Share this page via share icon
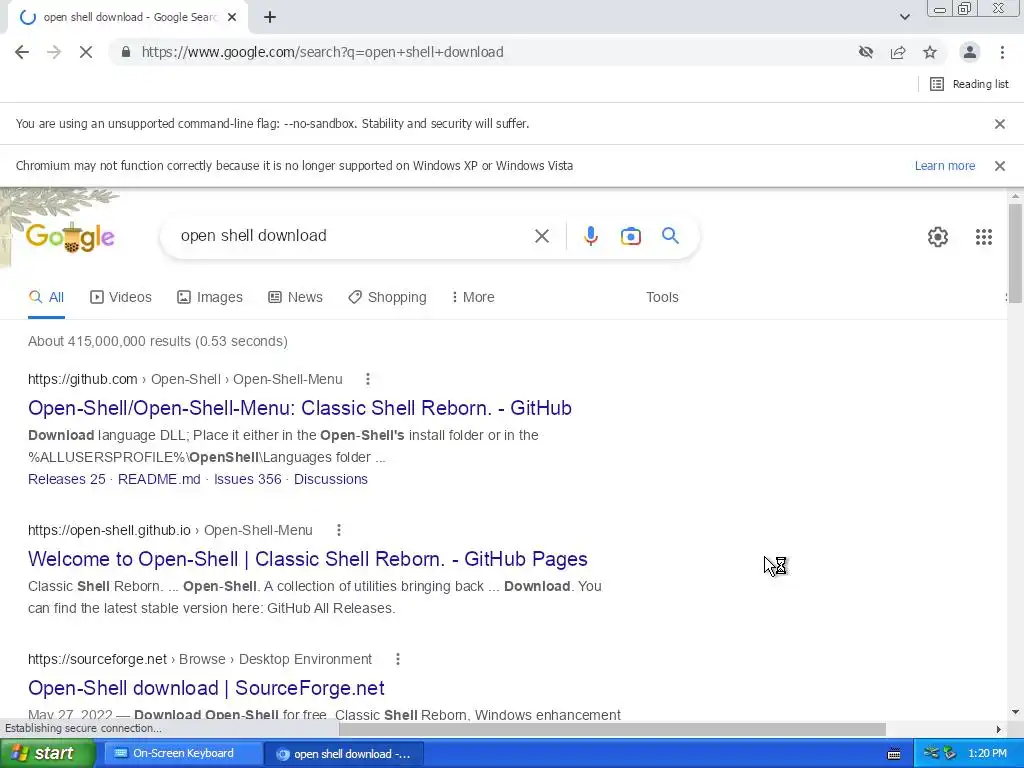This screenshot has width=1024, height=768. pyautogui.click(x=898, y=52)
